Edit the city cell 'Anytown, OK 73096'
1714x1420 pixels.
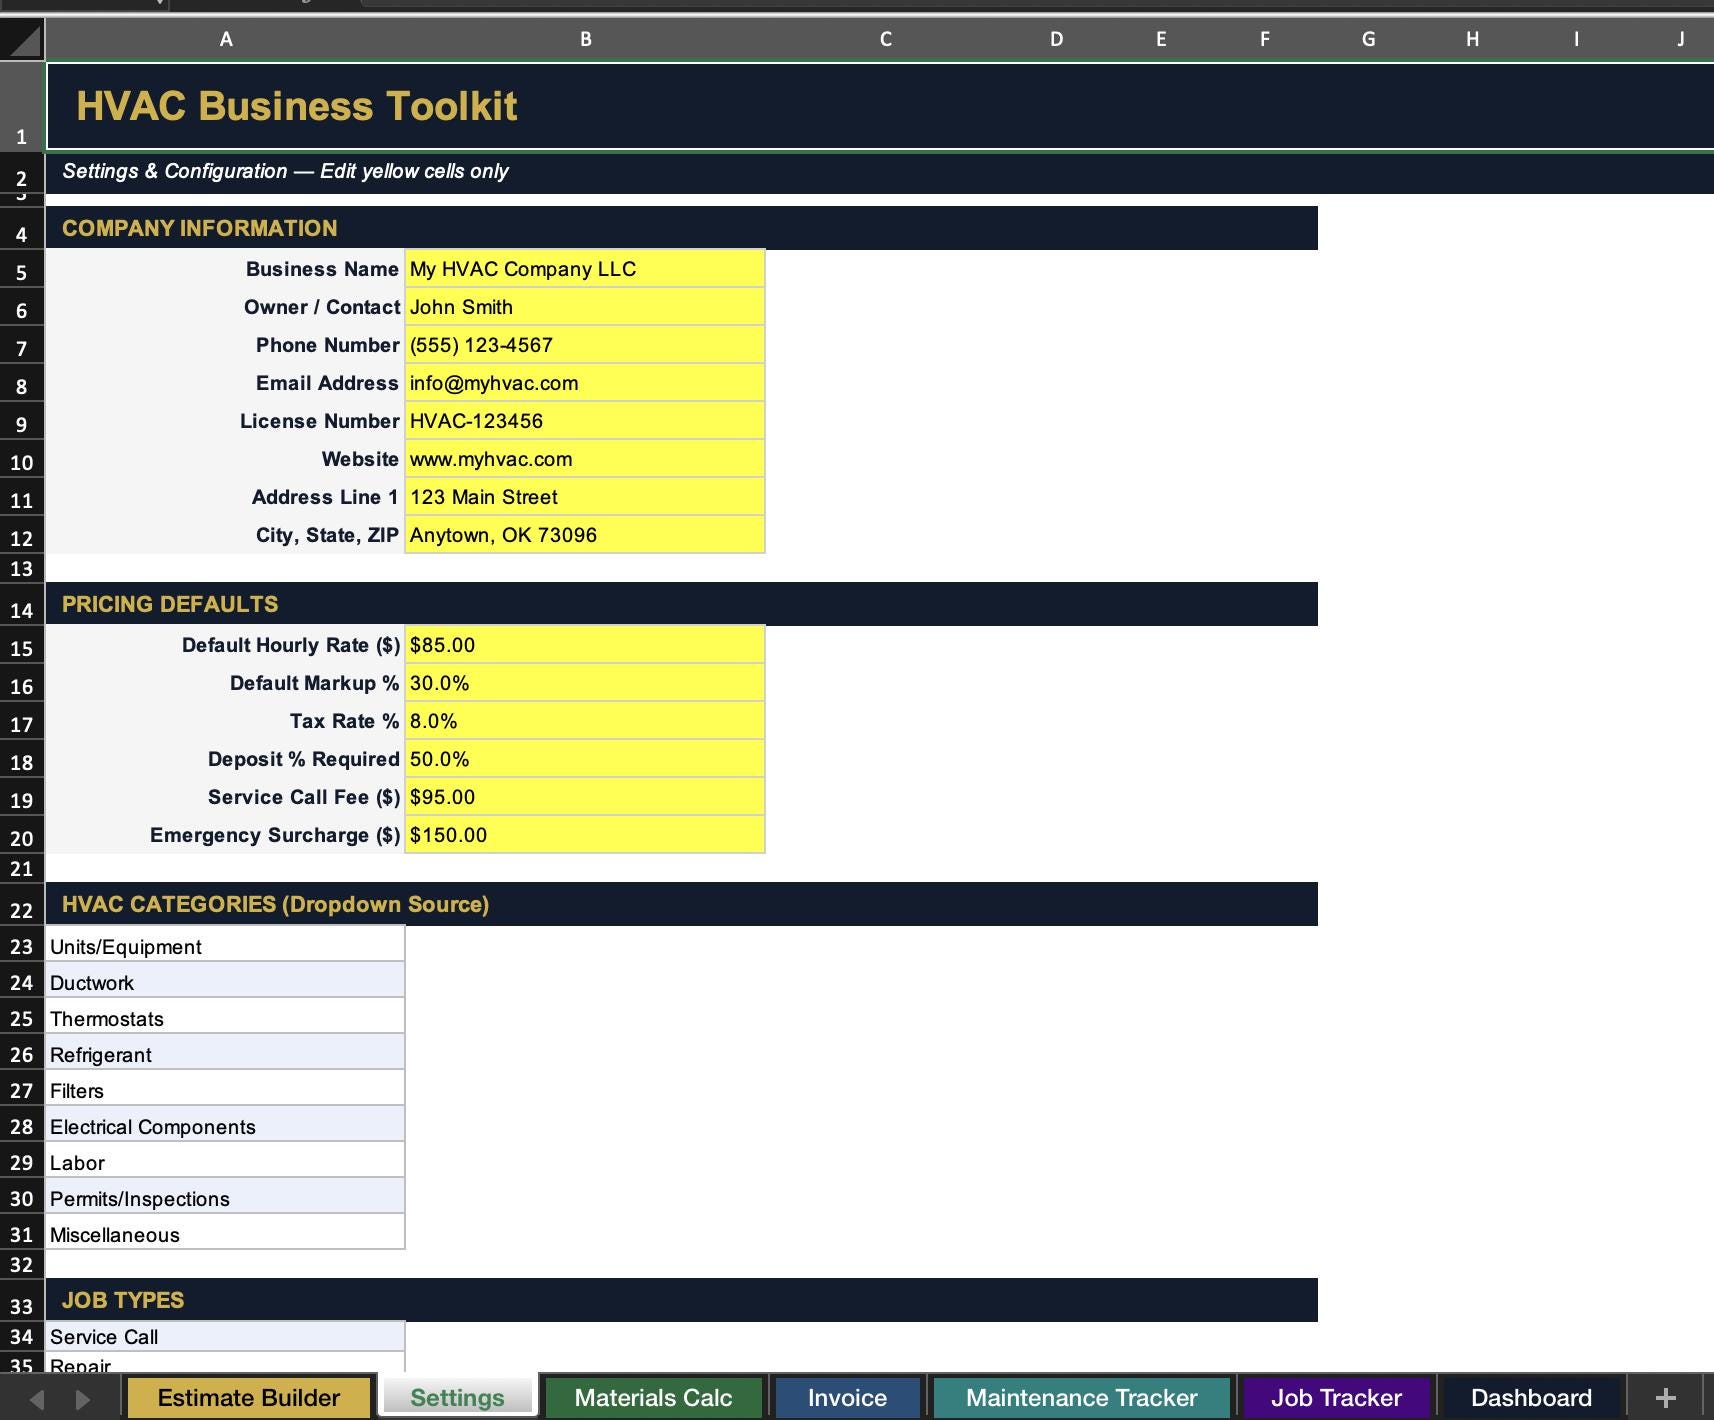(585, 535)
